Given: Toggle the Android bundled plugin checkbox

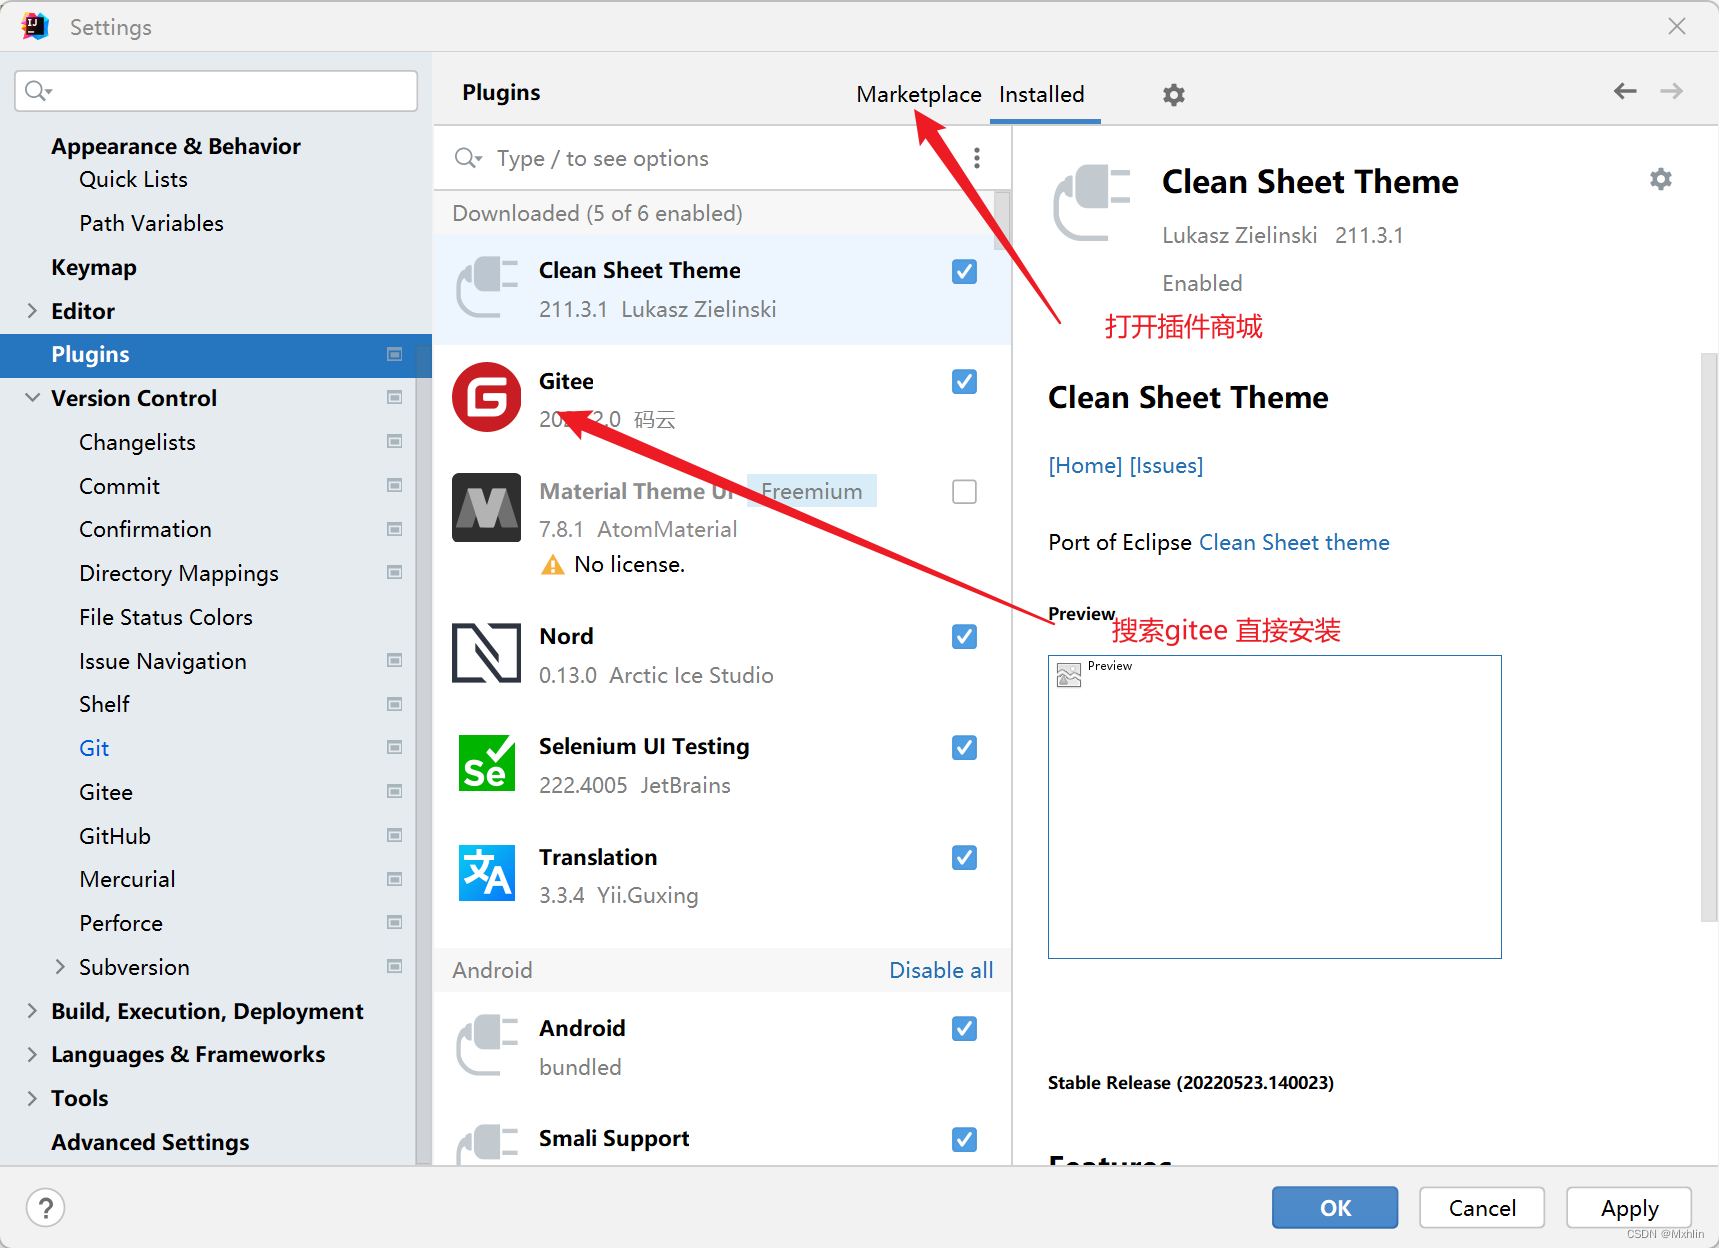Looking at the screenshot, I should click(x=964, y=1028).
